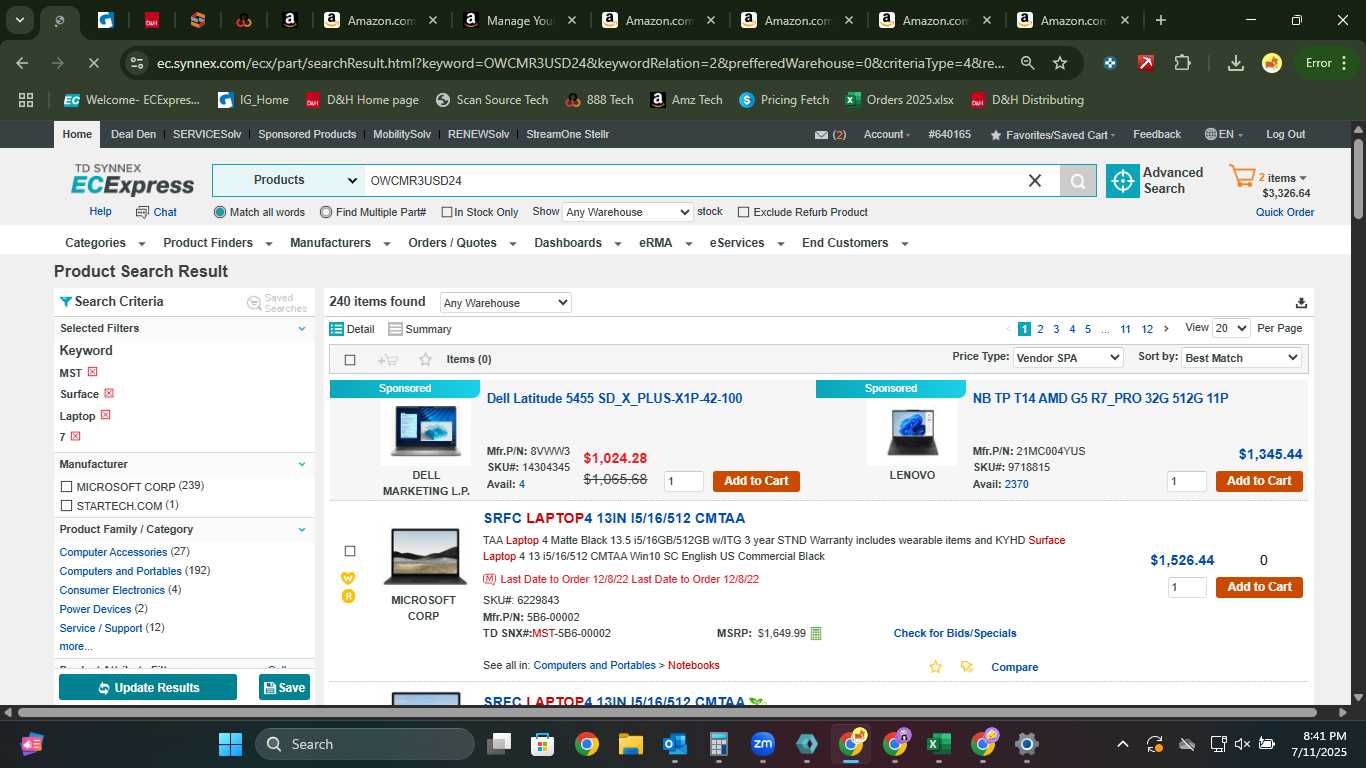Remove the Surface keyword filter
This screenshot has height=768, width=1366.
[x=109, y=393]
